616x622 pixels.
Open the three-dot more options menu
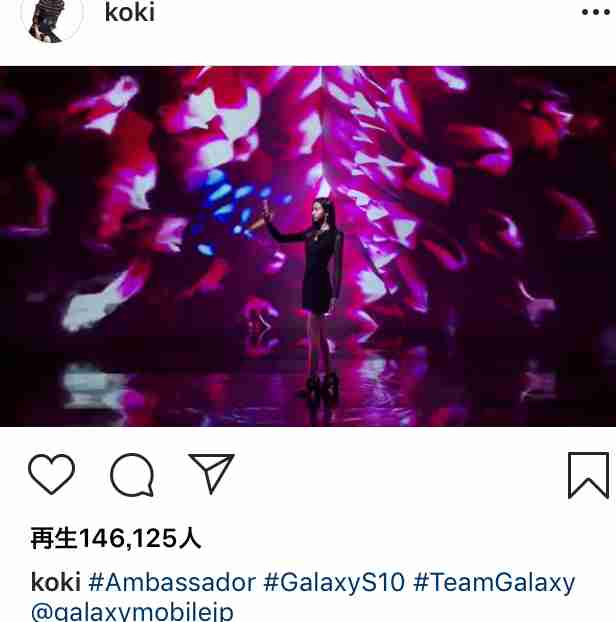point(595,12)
